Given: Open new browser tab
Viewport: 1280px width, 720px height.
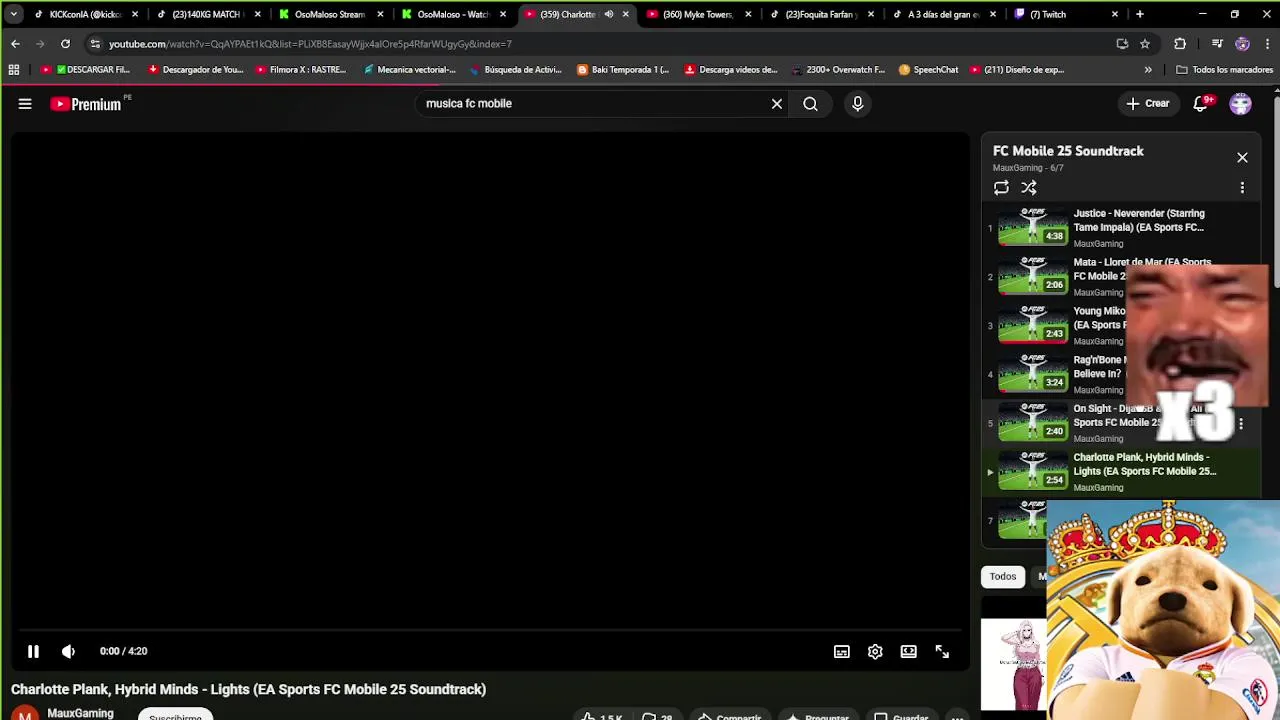Looking at the screenshot, I should [1139, 14].
